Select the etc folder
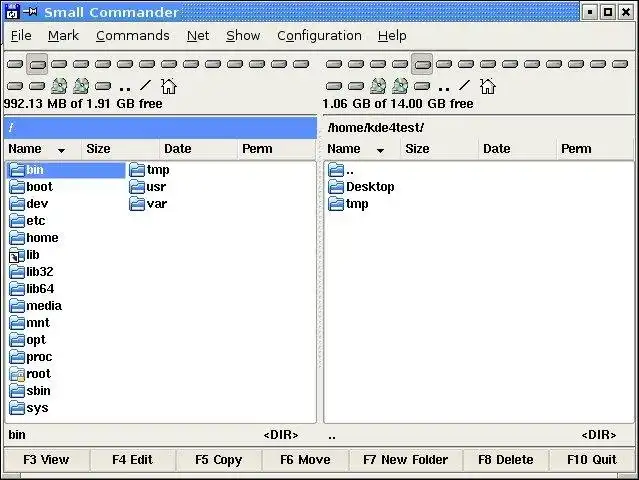Screen dimensions: 639x480 click(x=27, y=221)
